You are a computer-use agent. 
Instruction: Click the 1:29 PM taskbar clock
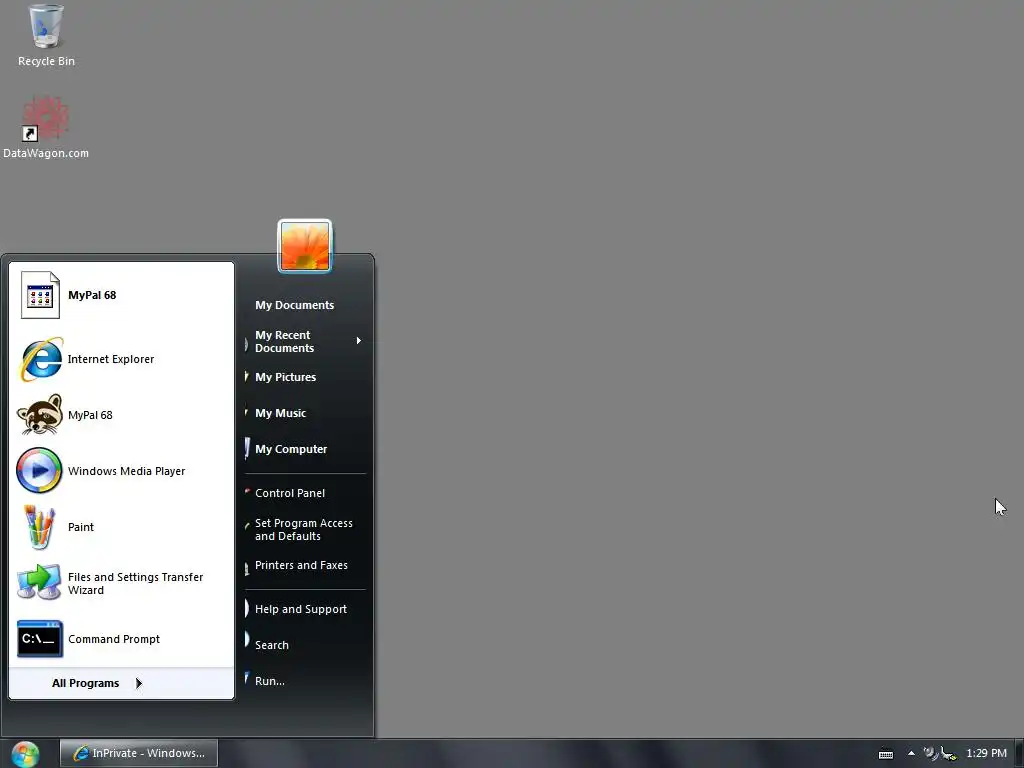(986, 753)
